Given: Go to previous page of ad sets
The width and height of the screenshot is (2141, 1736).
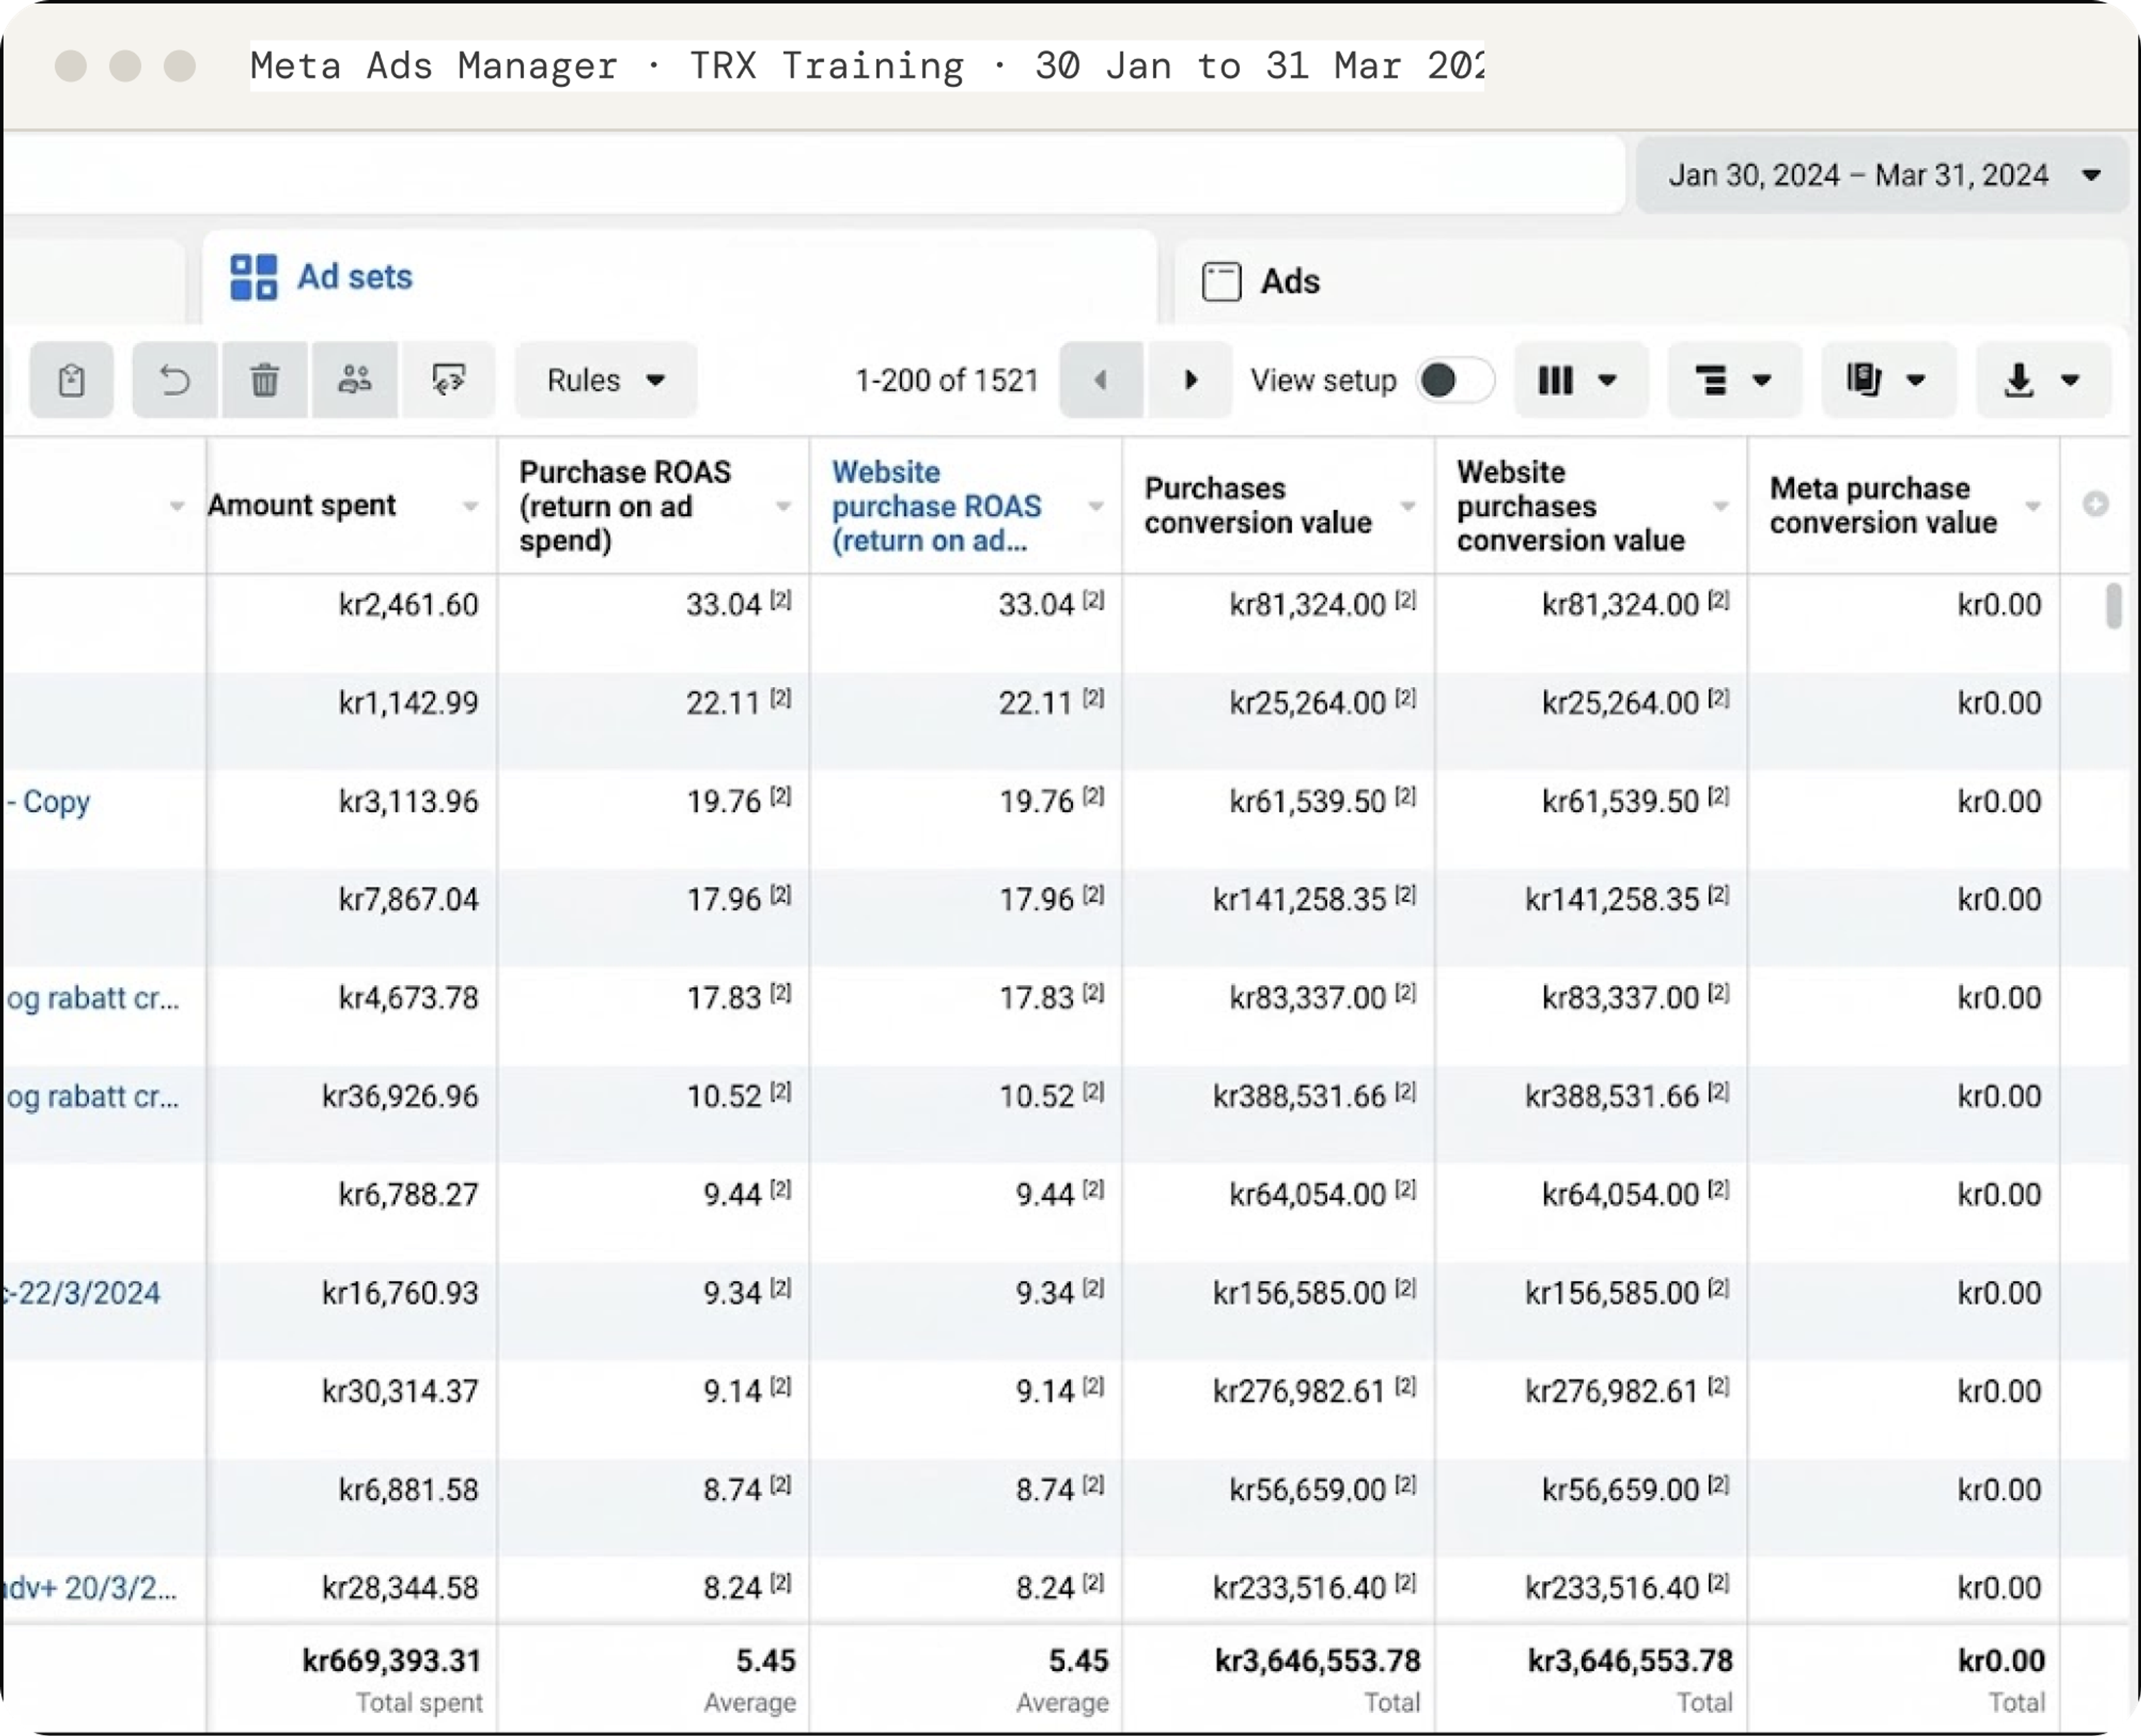Looking at the screenshot, I should coord(1101,380).
